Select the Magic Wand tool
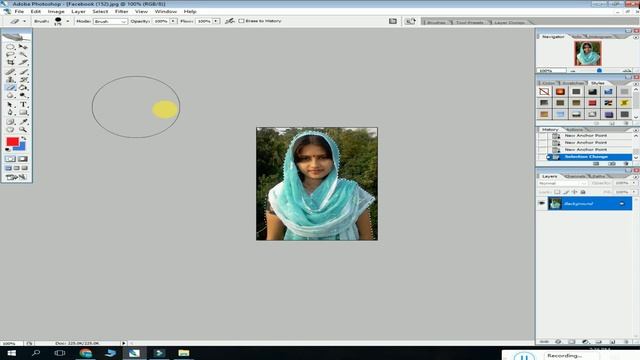 click(23, 54)
